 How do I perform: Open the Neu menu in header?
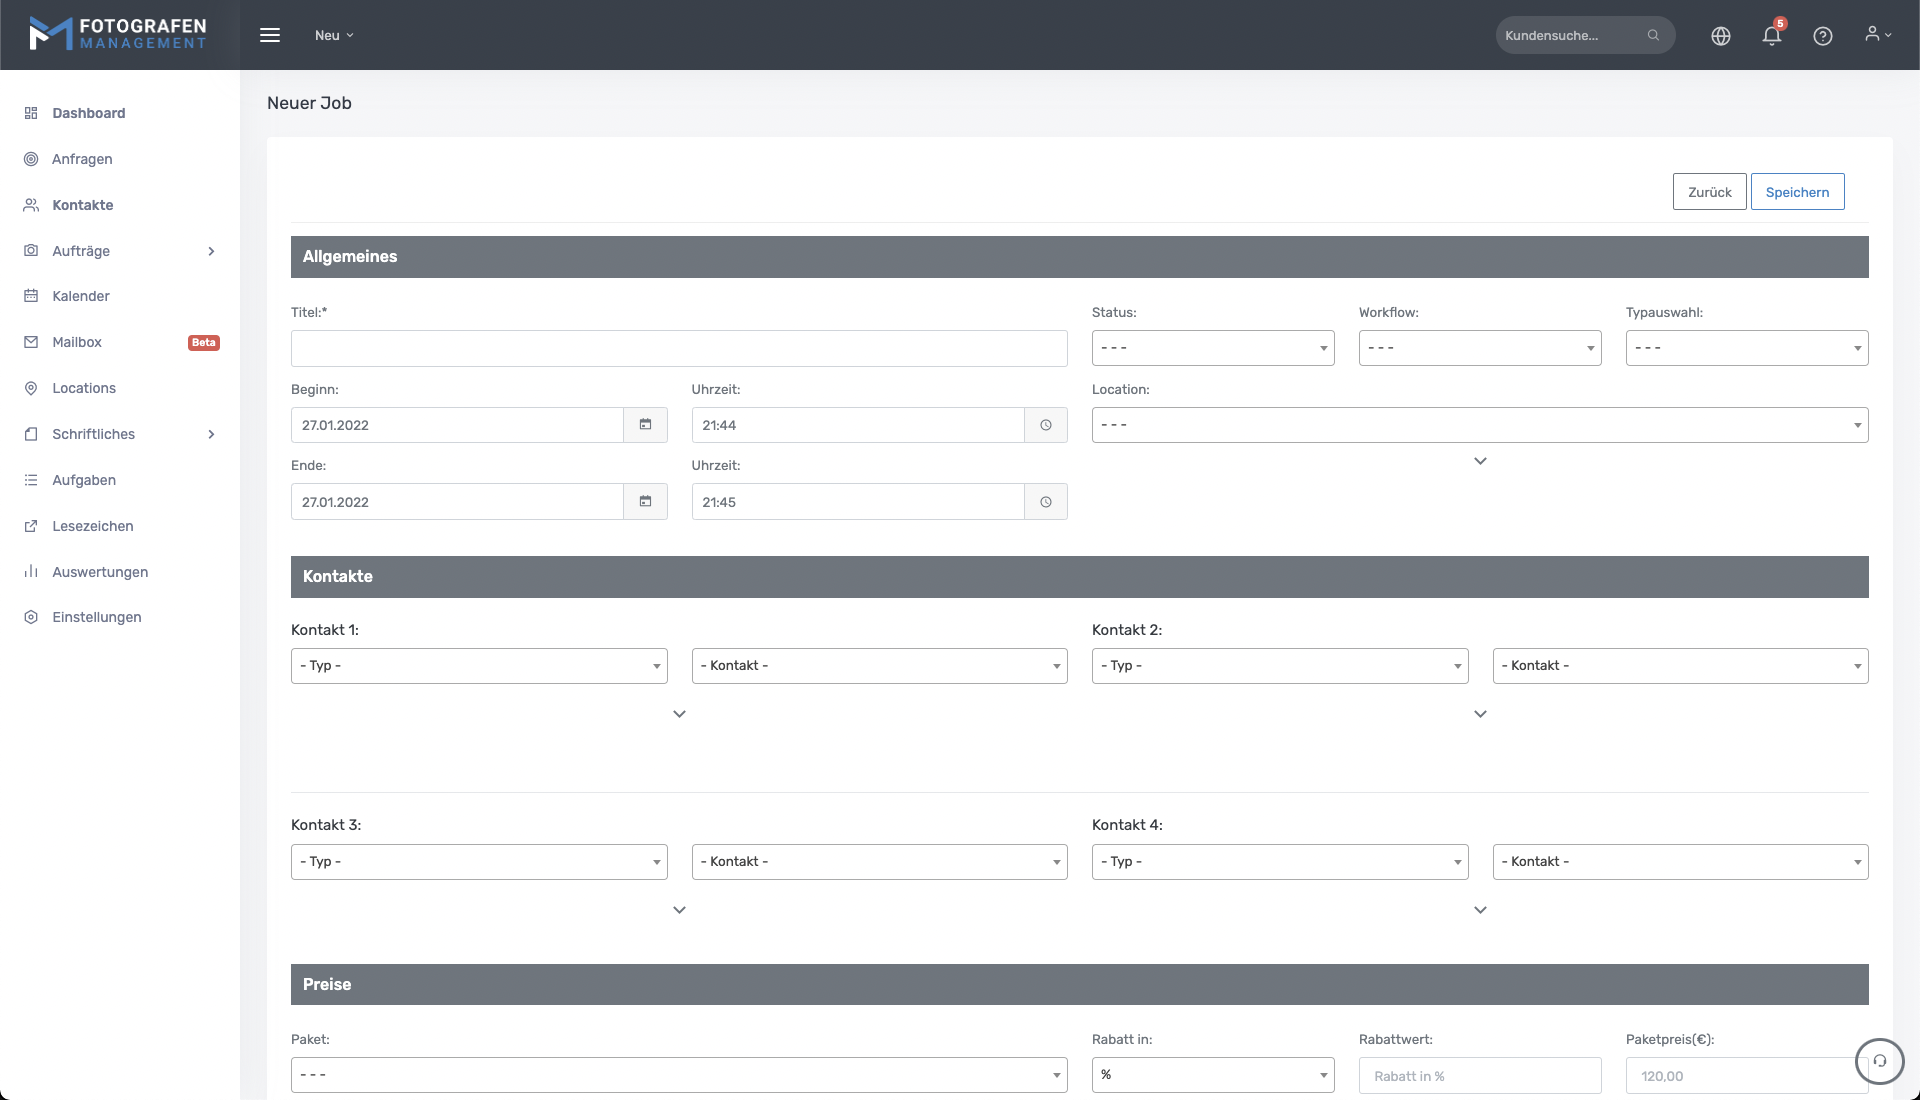click(334, 35)
